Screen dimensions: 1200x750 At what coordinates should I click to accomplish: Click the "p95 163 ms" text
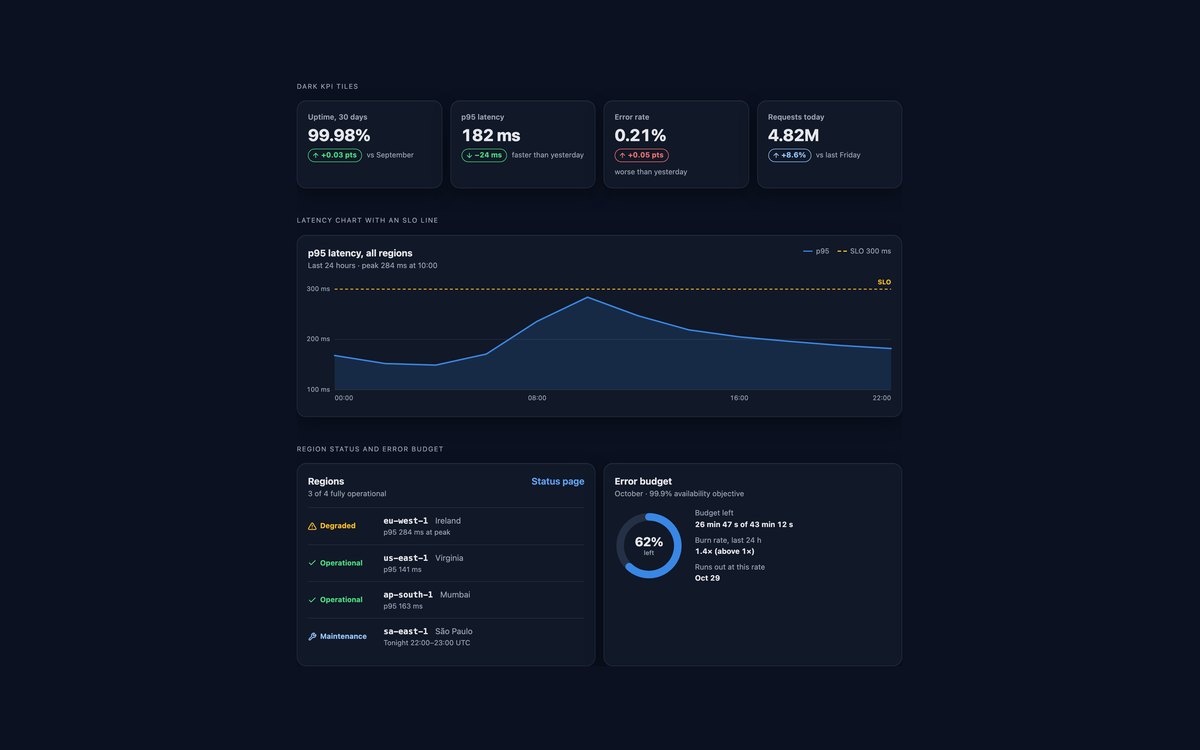click(x=403, y=606)
